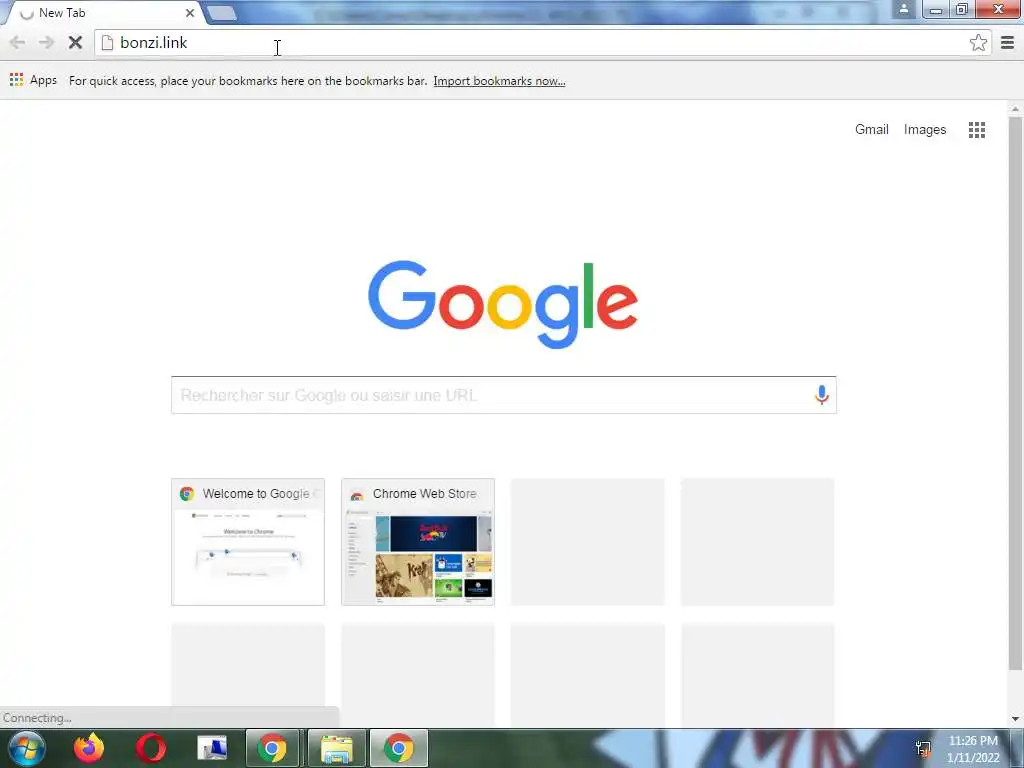Click the forward navigation arrow

point(46,42)
